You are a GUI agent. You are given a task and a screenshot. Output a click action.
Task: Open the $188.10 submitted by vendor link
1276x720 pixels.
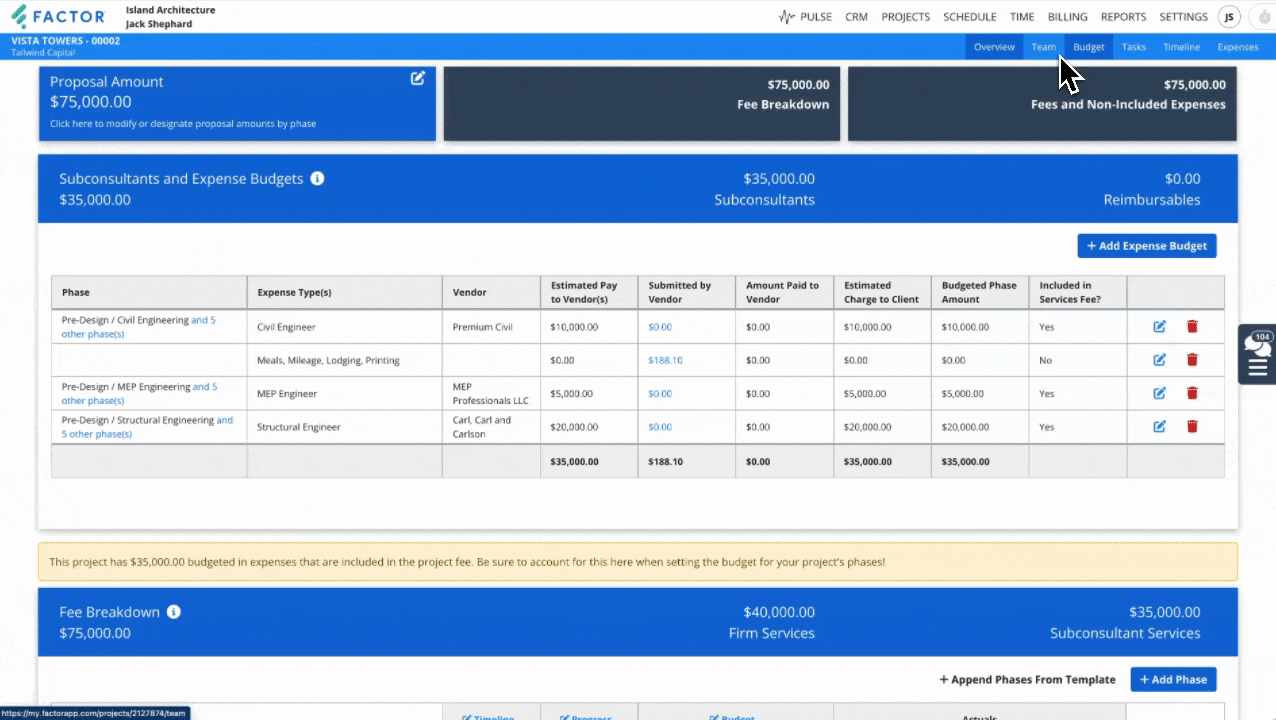point(664,359)
